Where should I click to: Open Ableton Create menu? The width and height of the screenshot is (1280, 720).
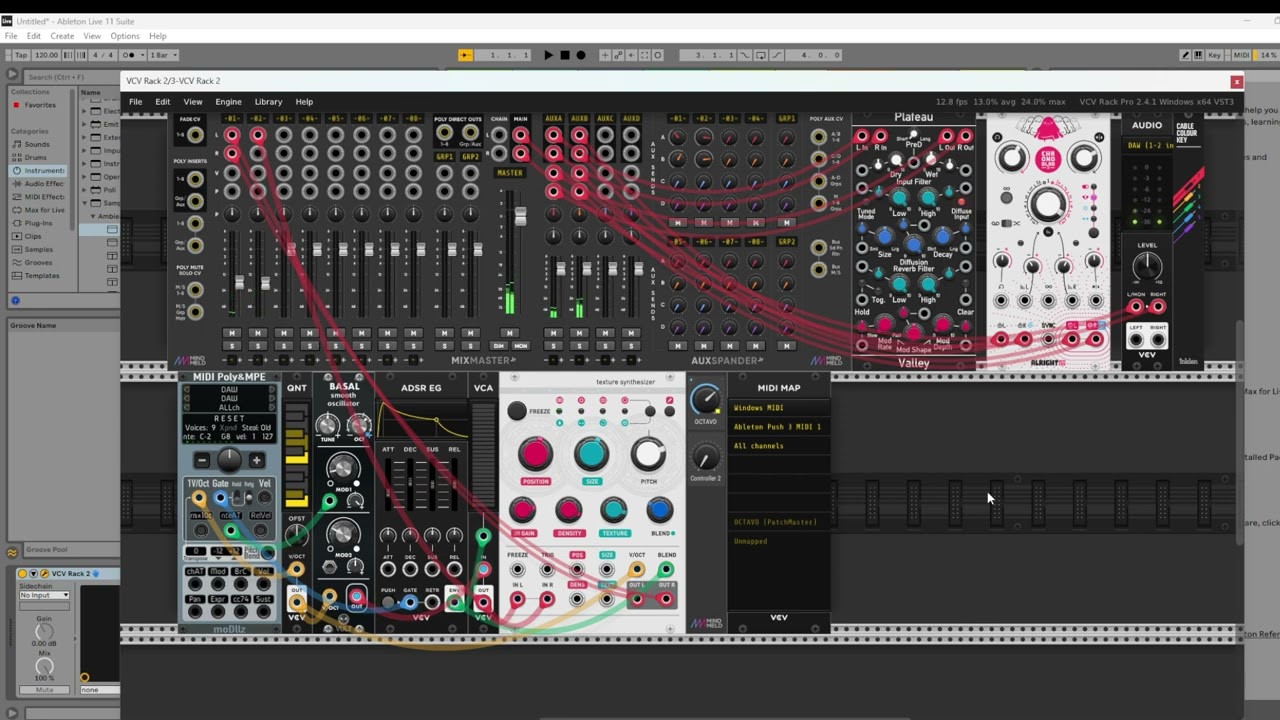tap(62, 36)
